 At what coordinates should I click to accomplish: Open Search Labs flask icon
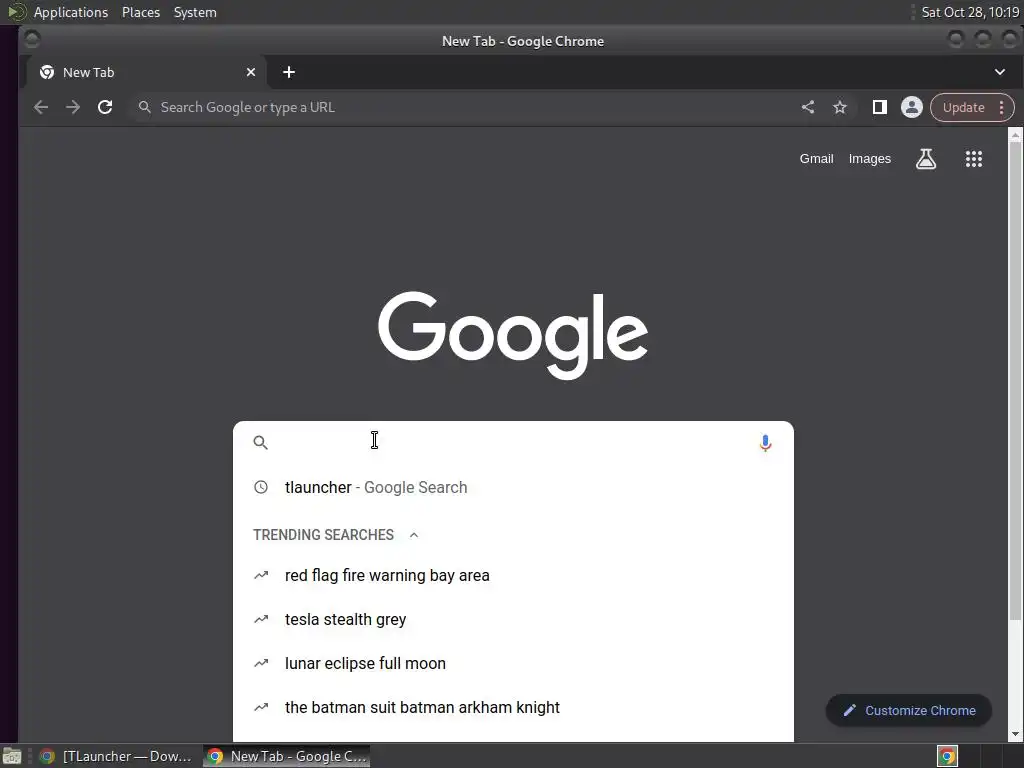[x=925, y=159]
